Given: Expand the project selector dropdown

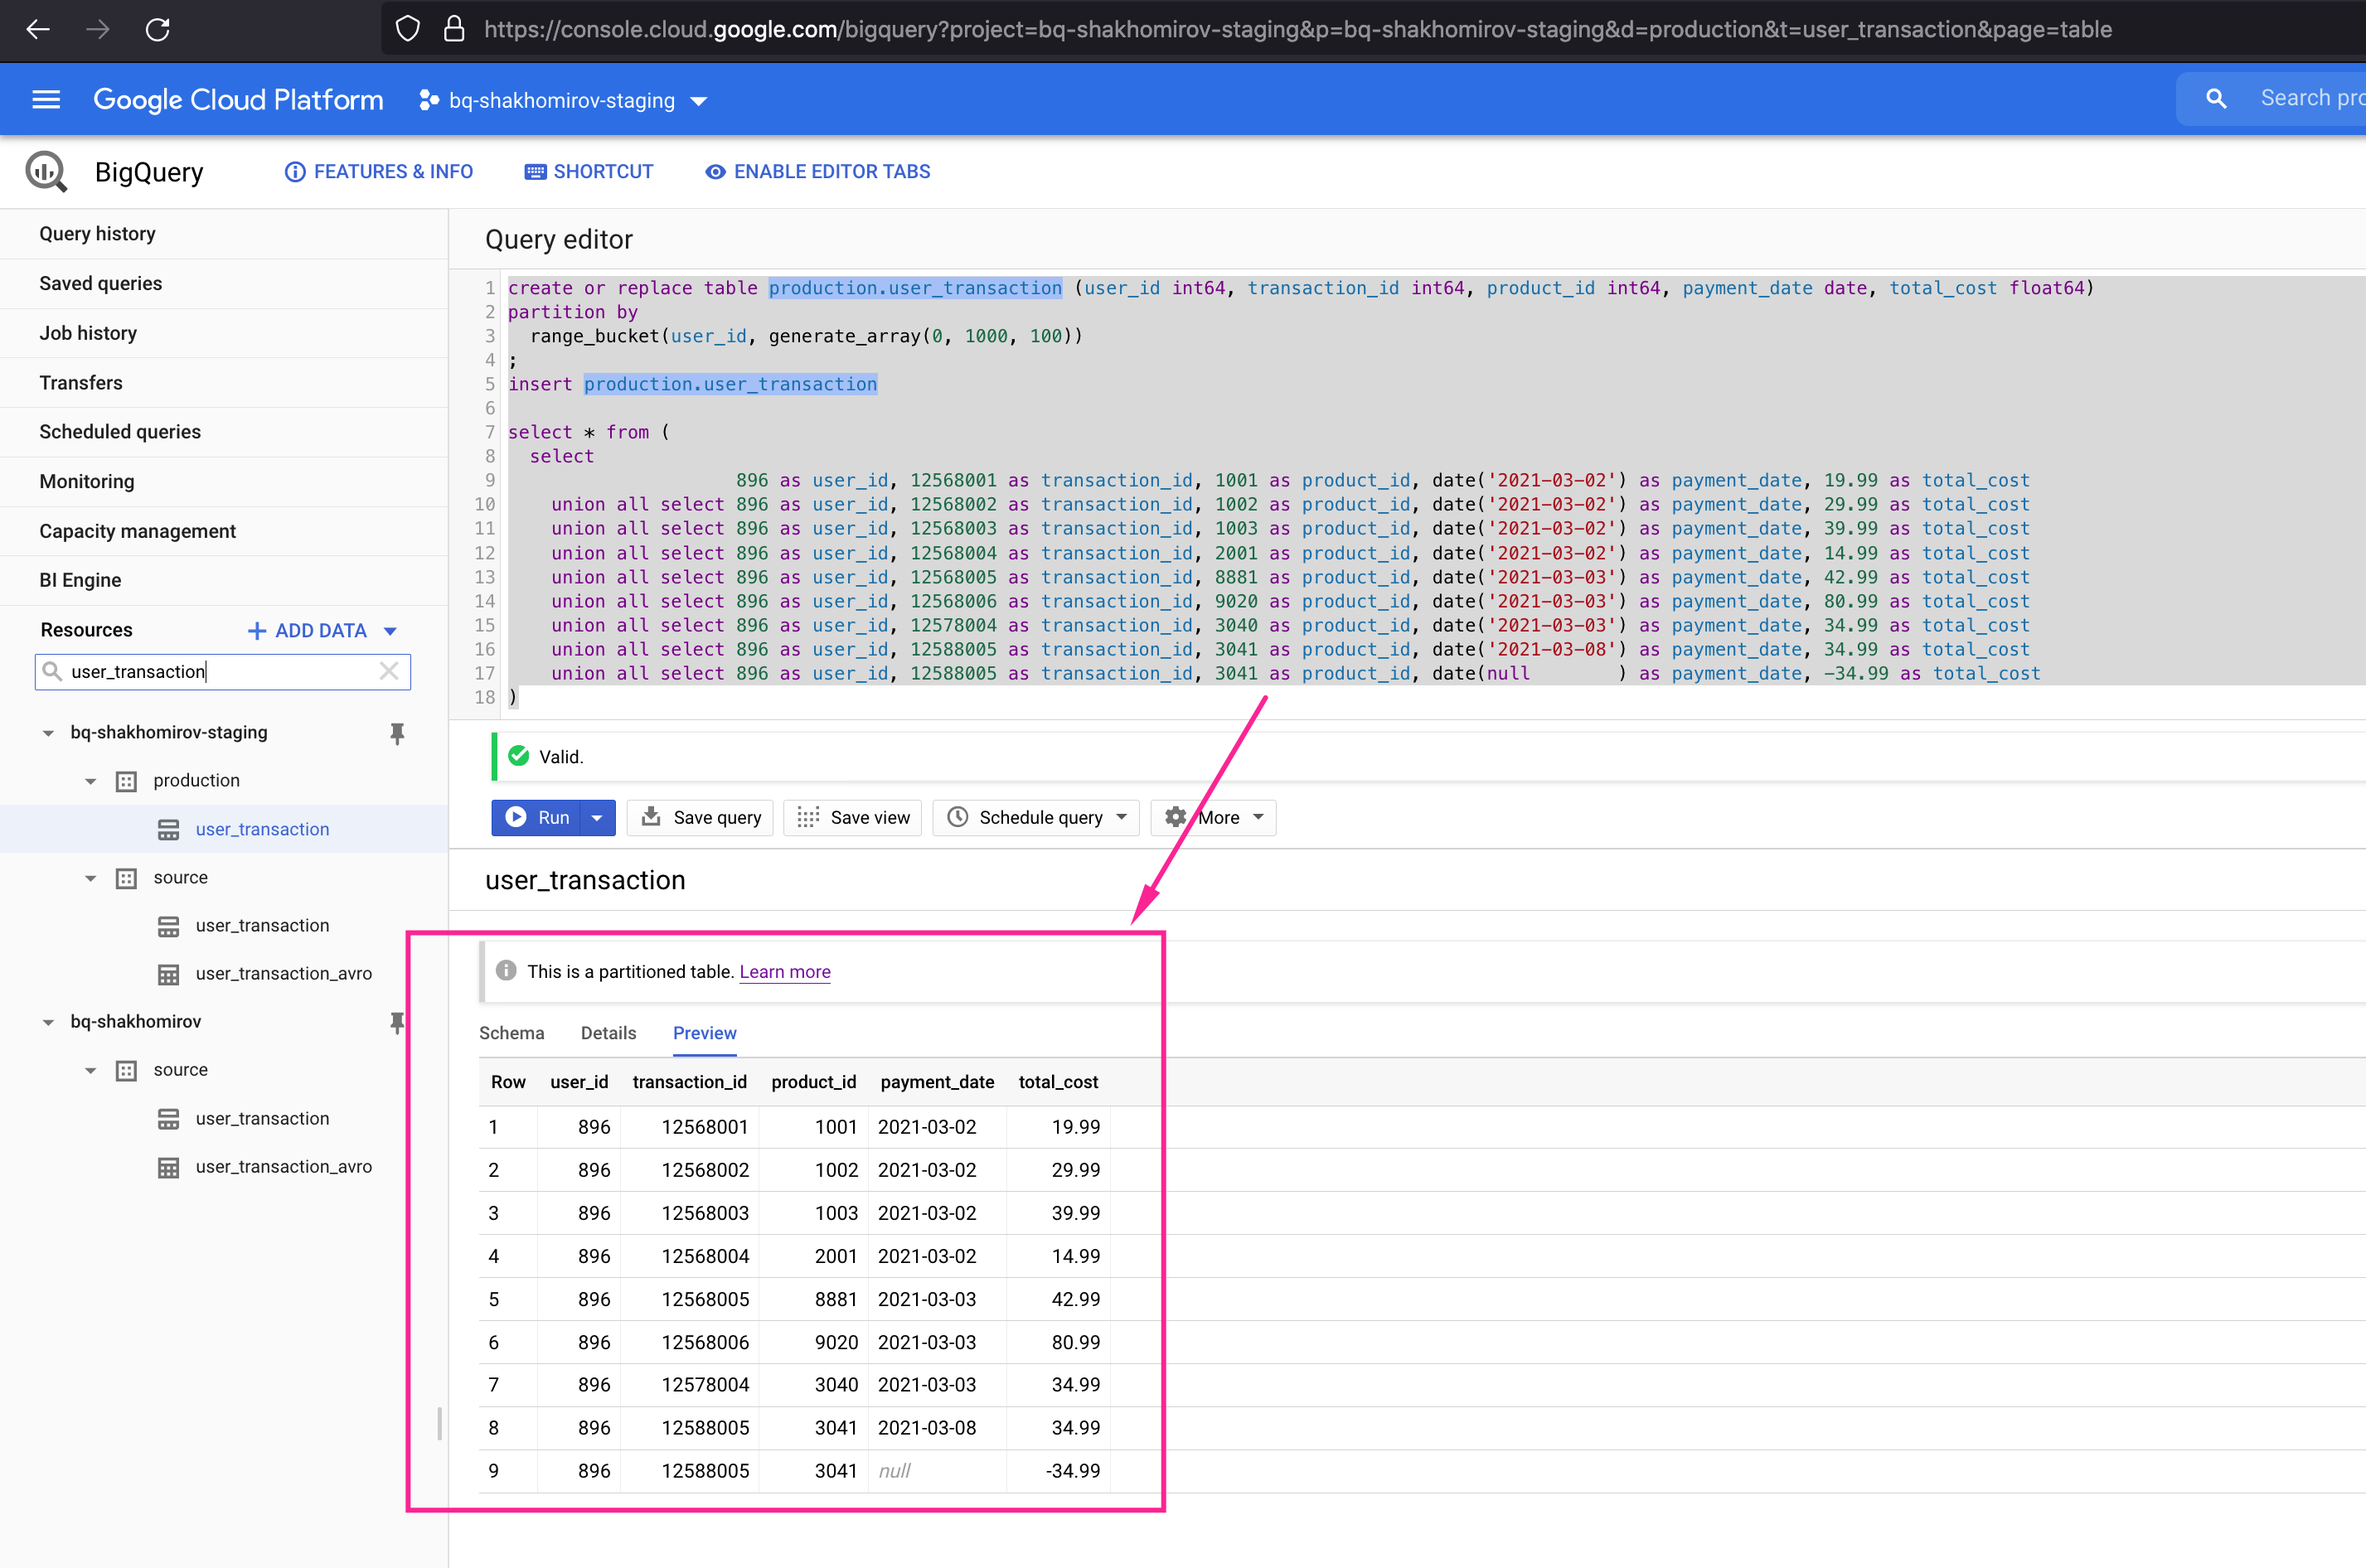Looking at the screenshot, I should click(699, 100).
